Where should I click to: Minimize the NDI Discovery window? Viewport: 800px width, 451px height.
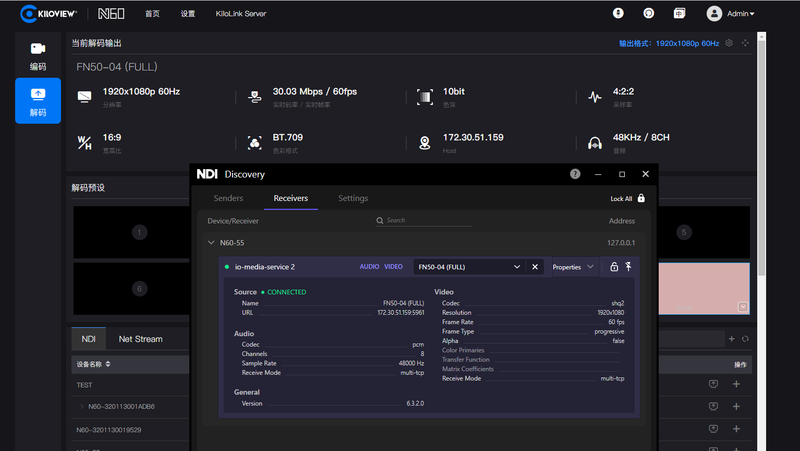coord(598,174)
